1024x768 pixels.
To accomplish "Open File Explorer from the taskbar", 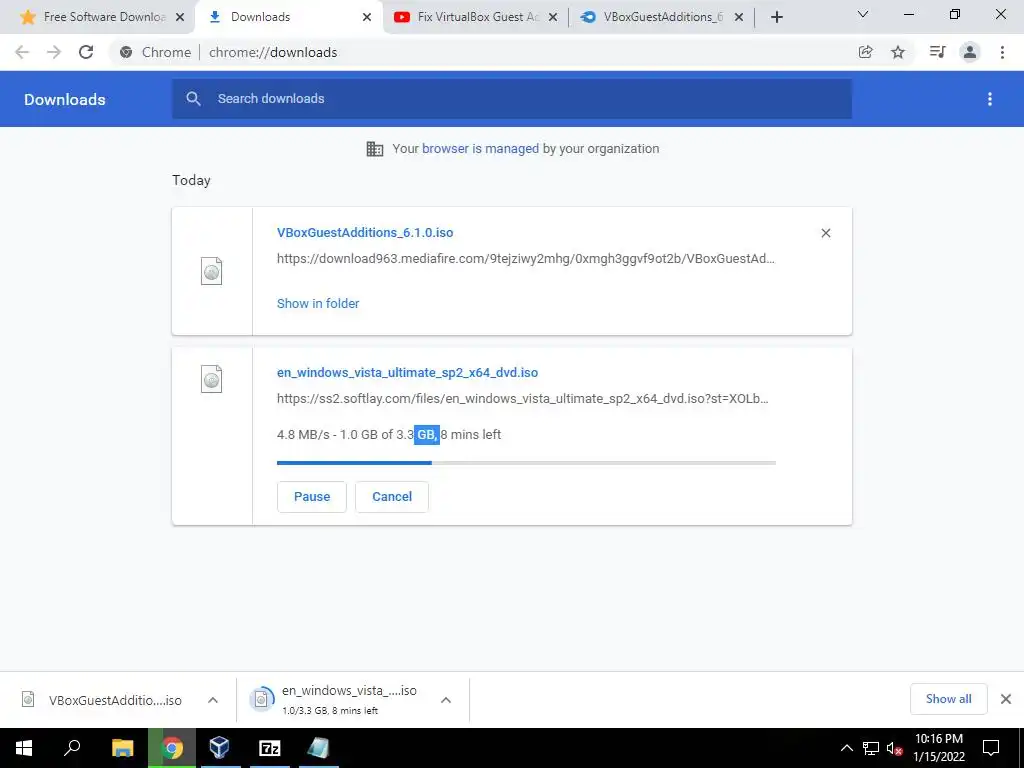I will click(x=123, y=748).
